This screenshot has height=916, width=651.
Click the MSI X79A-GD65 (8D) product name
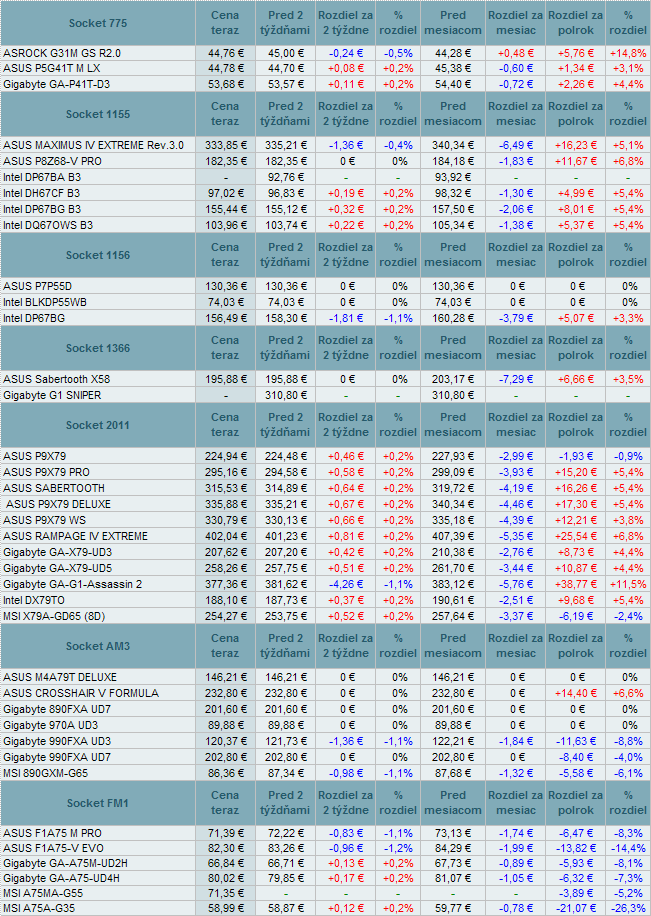[x=54, y=616]
